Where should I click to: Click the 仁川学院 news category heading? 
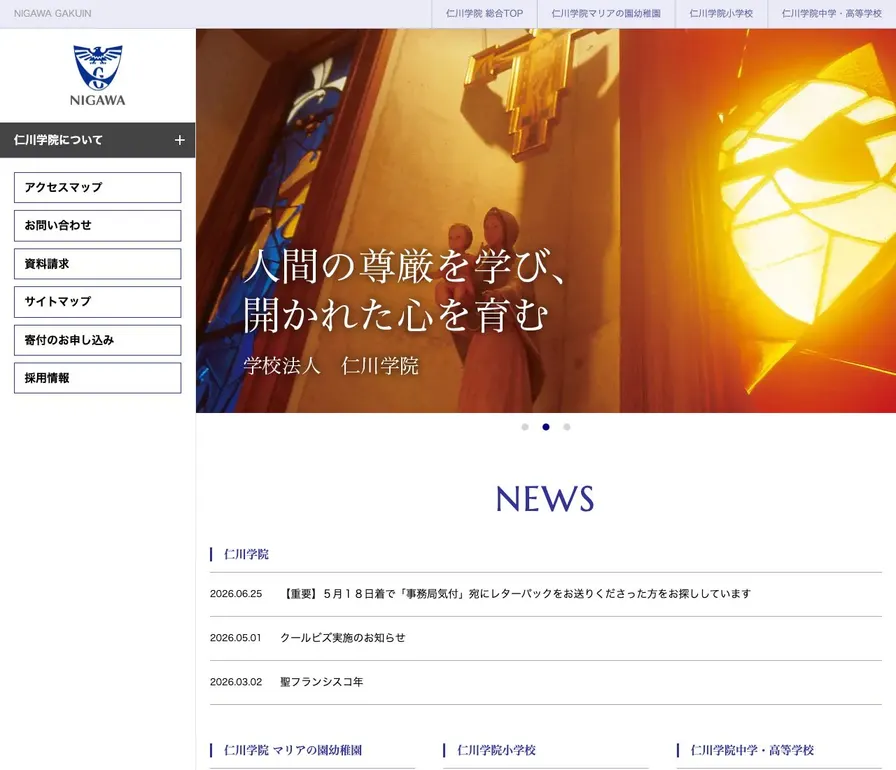click(246, 554)
